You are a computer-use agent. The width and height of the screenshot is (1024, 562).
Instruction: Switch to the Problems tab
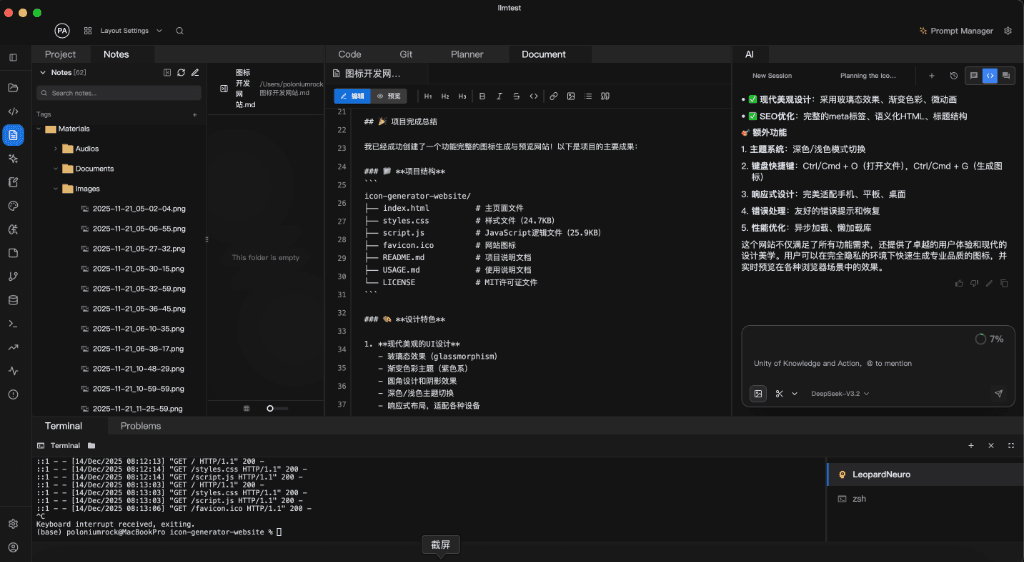tap(140, 426)
